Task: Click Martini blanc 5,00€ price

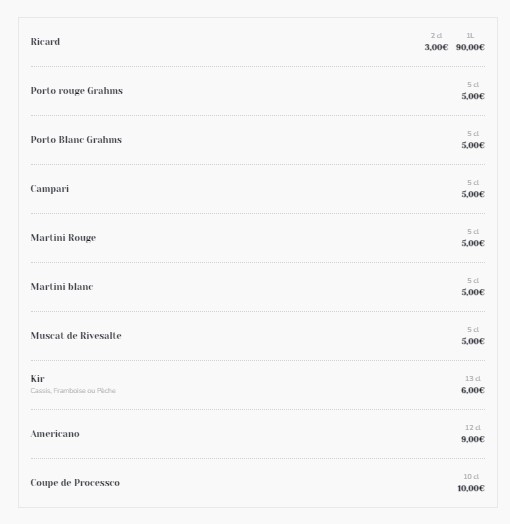Action: tap(473, 292)
